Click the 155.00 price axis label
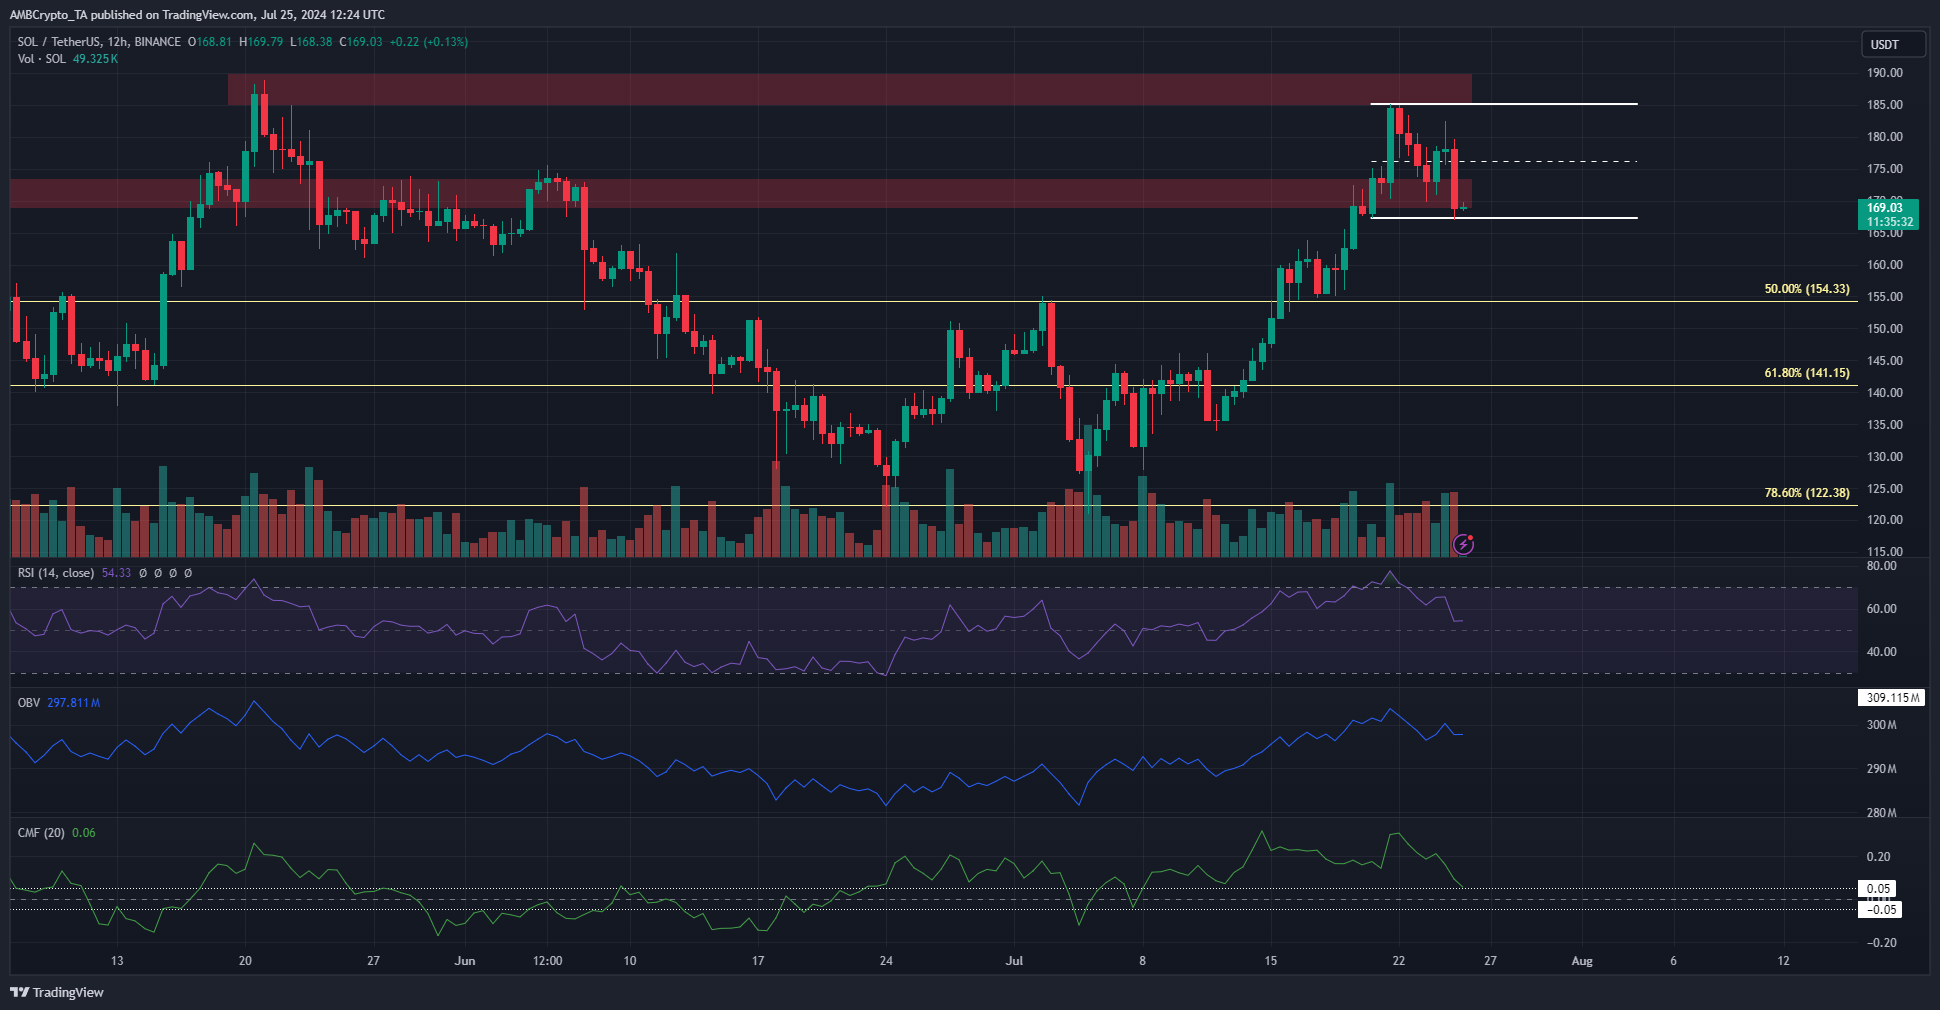Viewport: 1940px width, 1010px height. pos(1885,297)
